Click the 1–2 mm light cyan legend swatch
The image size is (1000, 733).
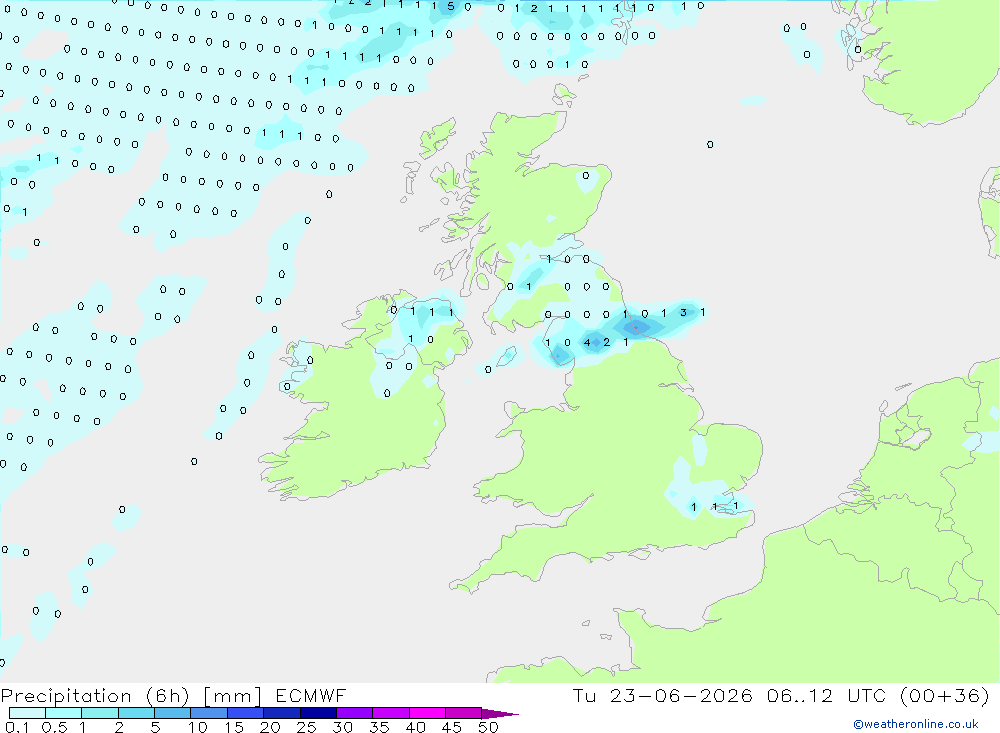[100, 713]
